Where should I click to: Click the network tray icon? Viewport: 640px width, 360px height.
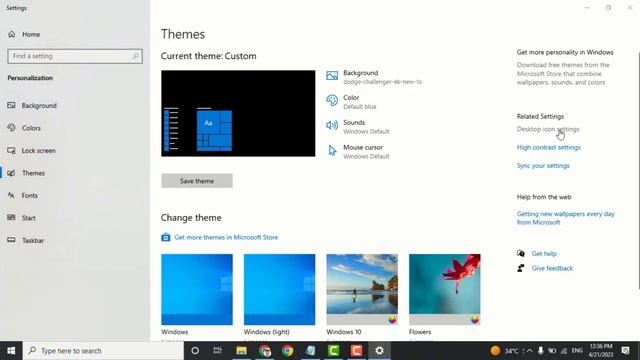(x=564, y=351)
